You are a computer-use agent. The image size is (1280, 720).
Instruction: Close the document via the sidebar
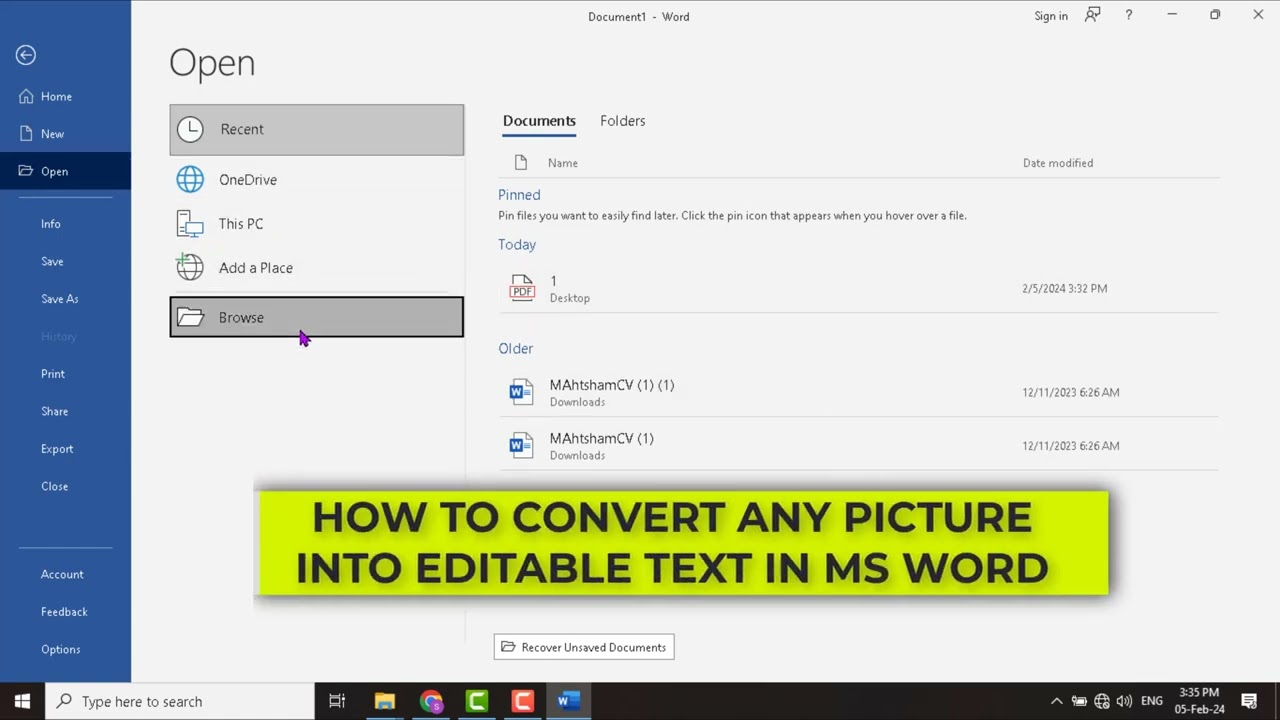(65, 486)
